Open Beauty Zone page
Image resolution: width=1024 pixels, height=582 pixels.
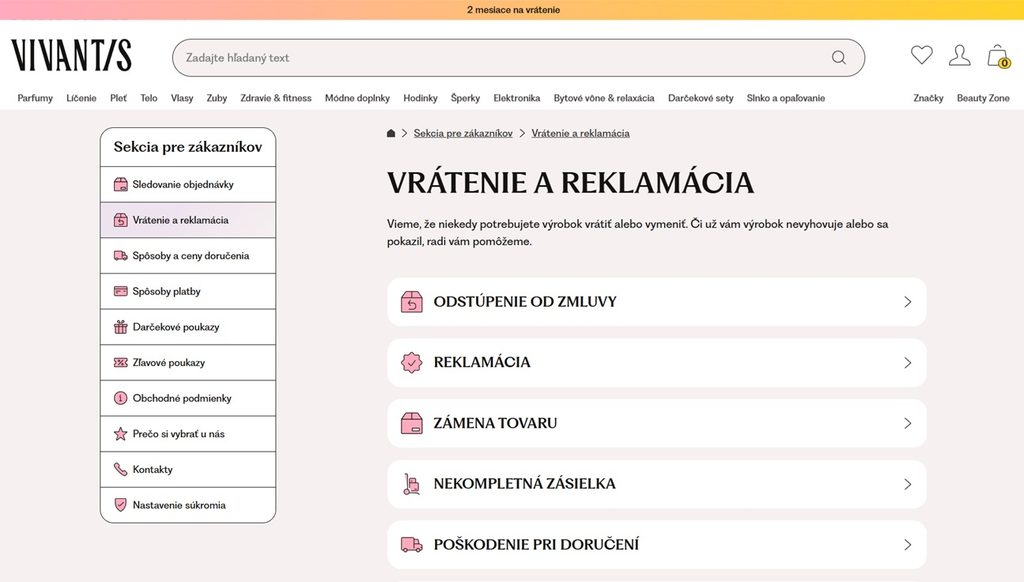pyautogui.click(x=983, y=98)
